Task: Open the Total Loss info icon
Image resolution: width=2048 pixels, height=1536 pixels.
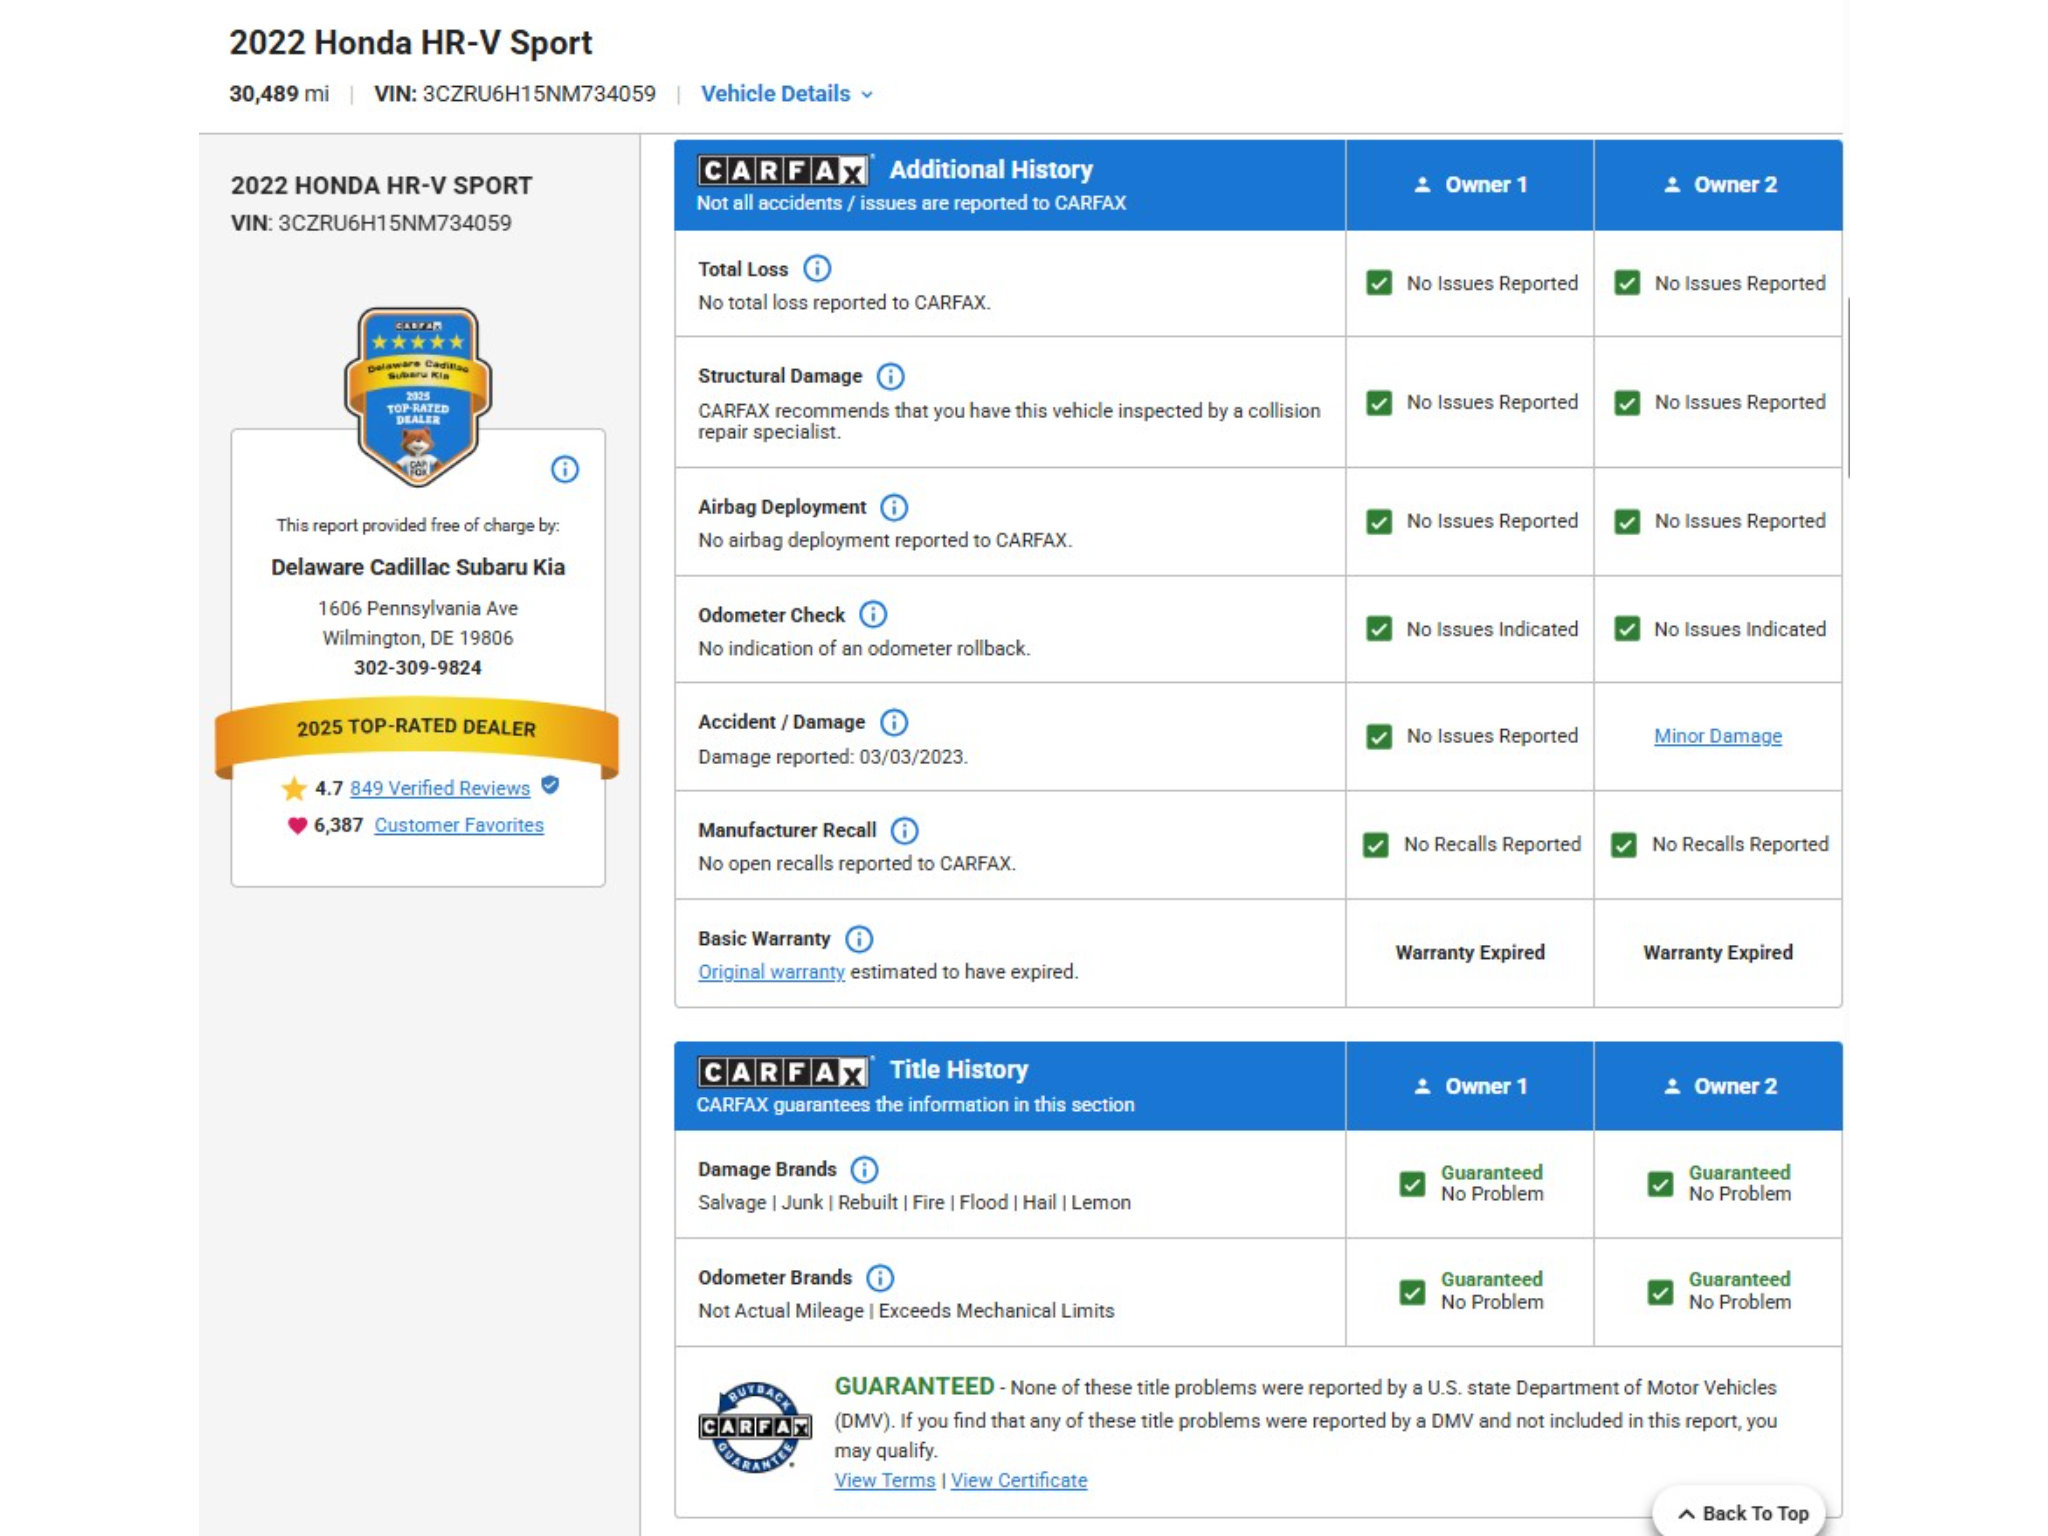Action: coord(817,268)
